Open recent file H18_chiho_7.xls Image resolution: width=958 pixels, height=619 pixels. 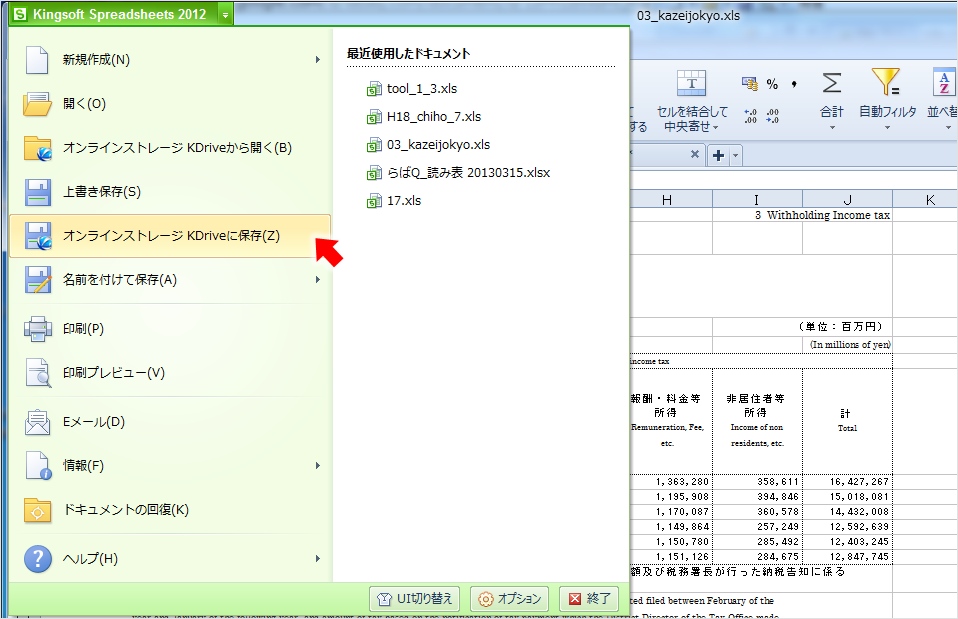pyautogui.click(x=423, y=117)
